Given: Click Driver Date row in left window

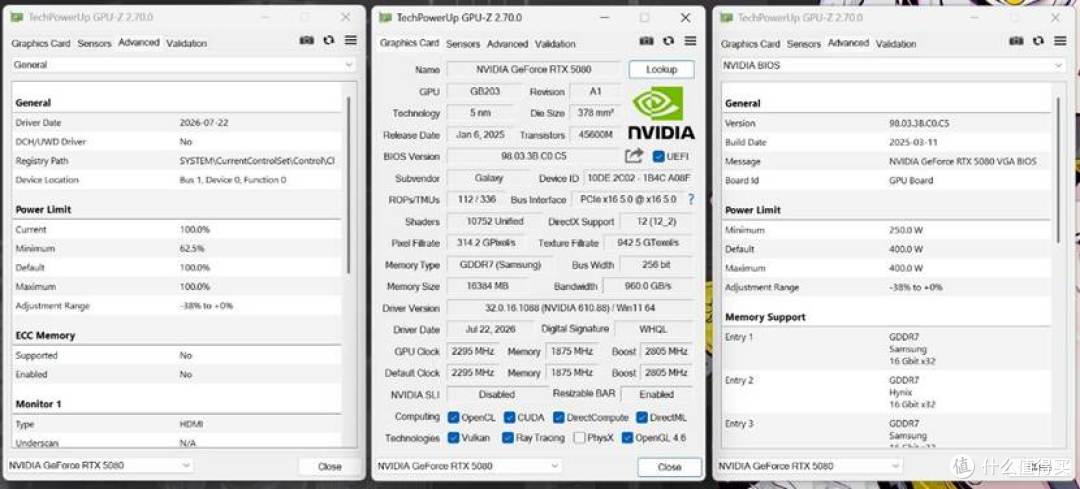Looking at the screenshot, I should pos(178,123).
